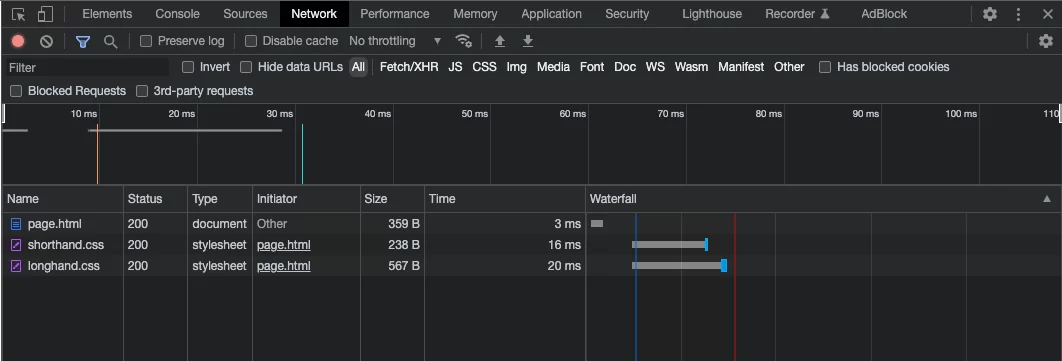Enable the Disable cache checkbox
The width and height of the screenshot is (1062, 361).
coord(251,41)
